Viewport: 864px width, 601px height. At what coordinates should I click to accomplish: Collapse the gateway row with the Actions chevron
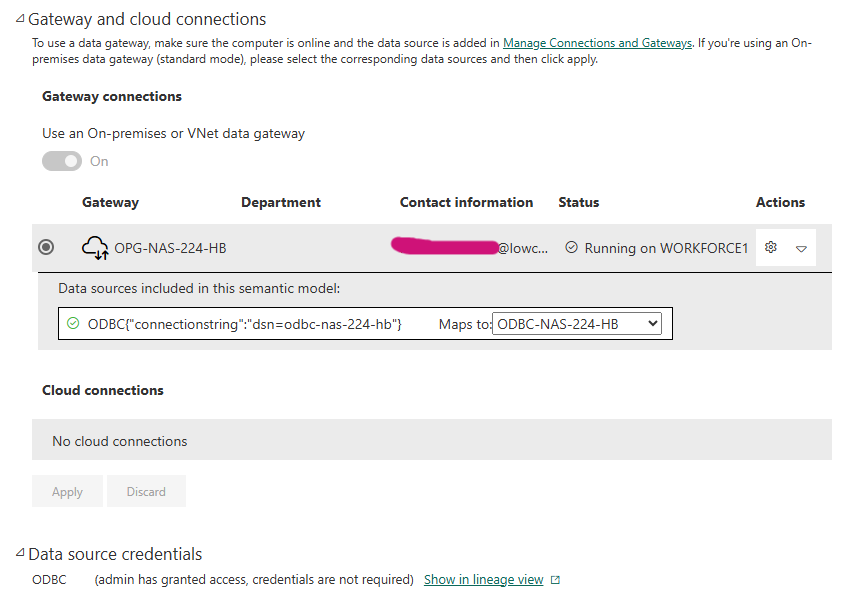coord(801,249)
